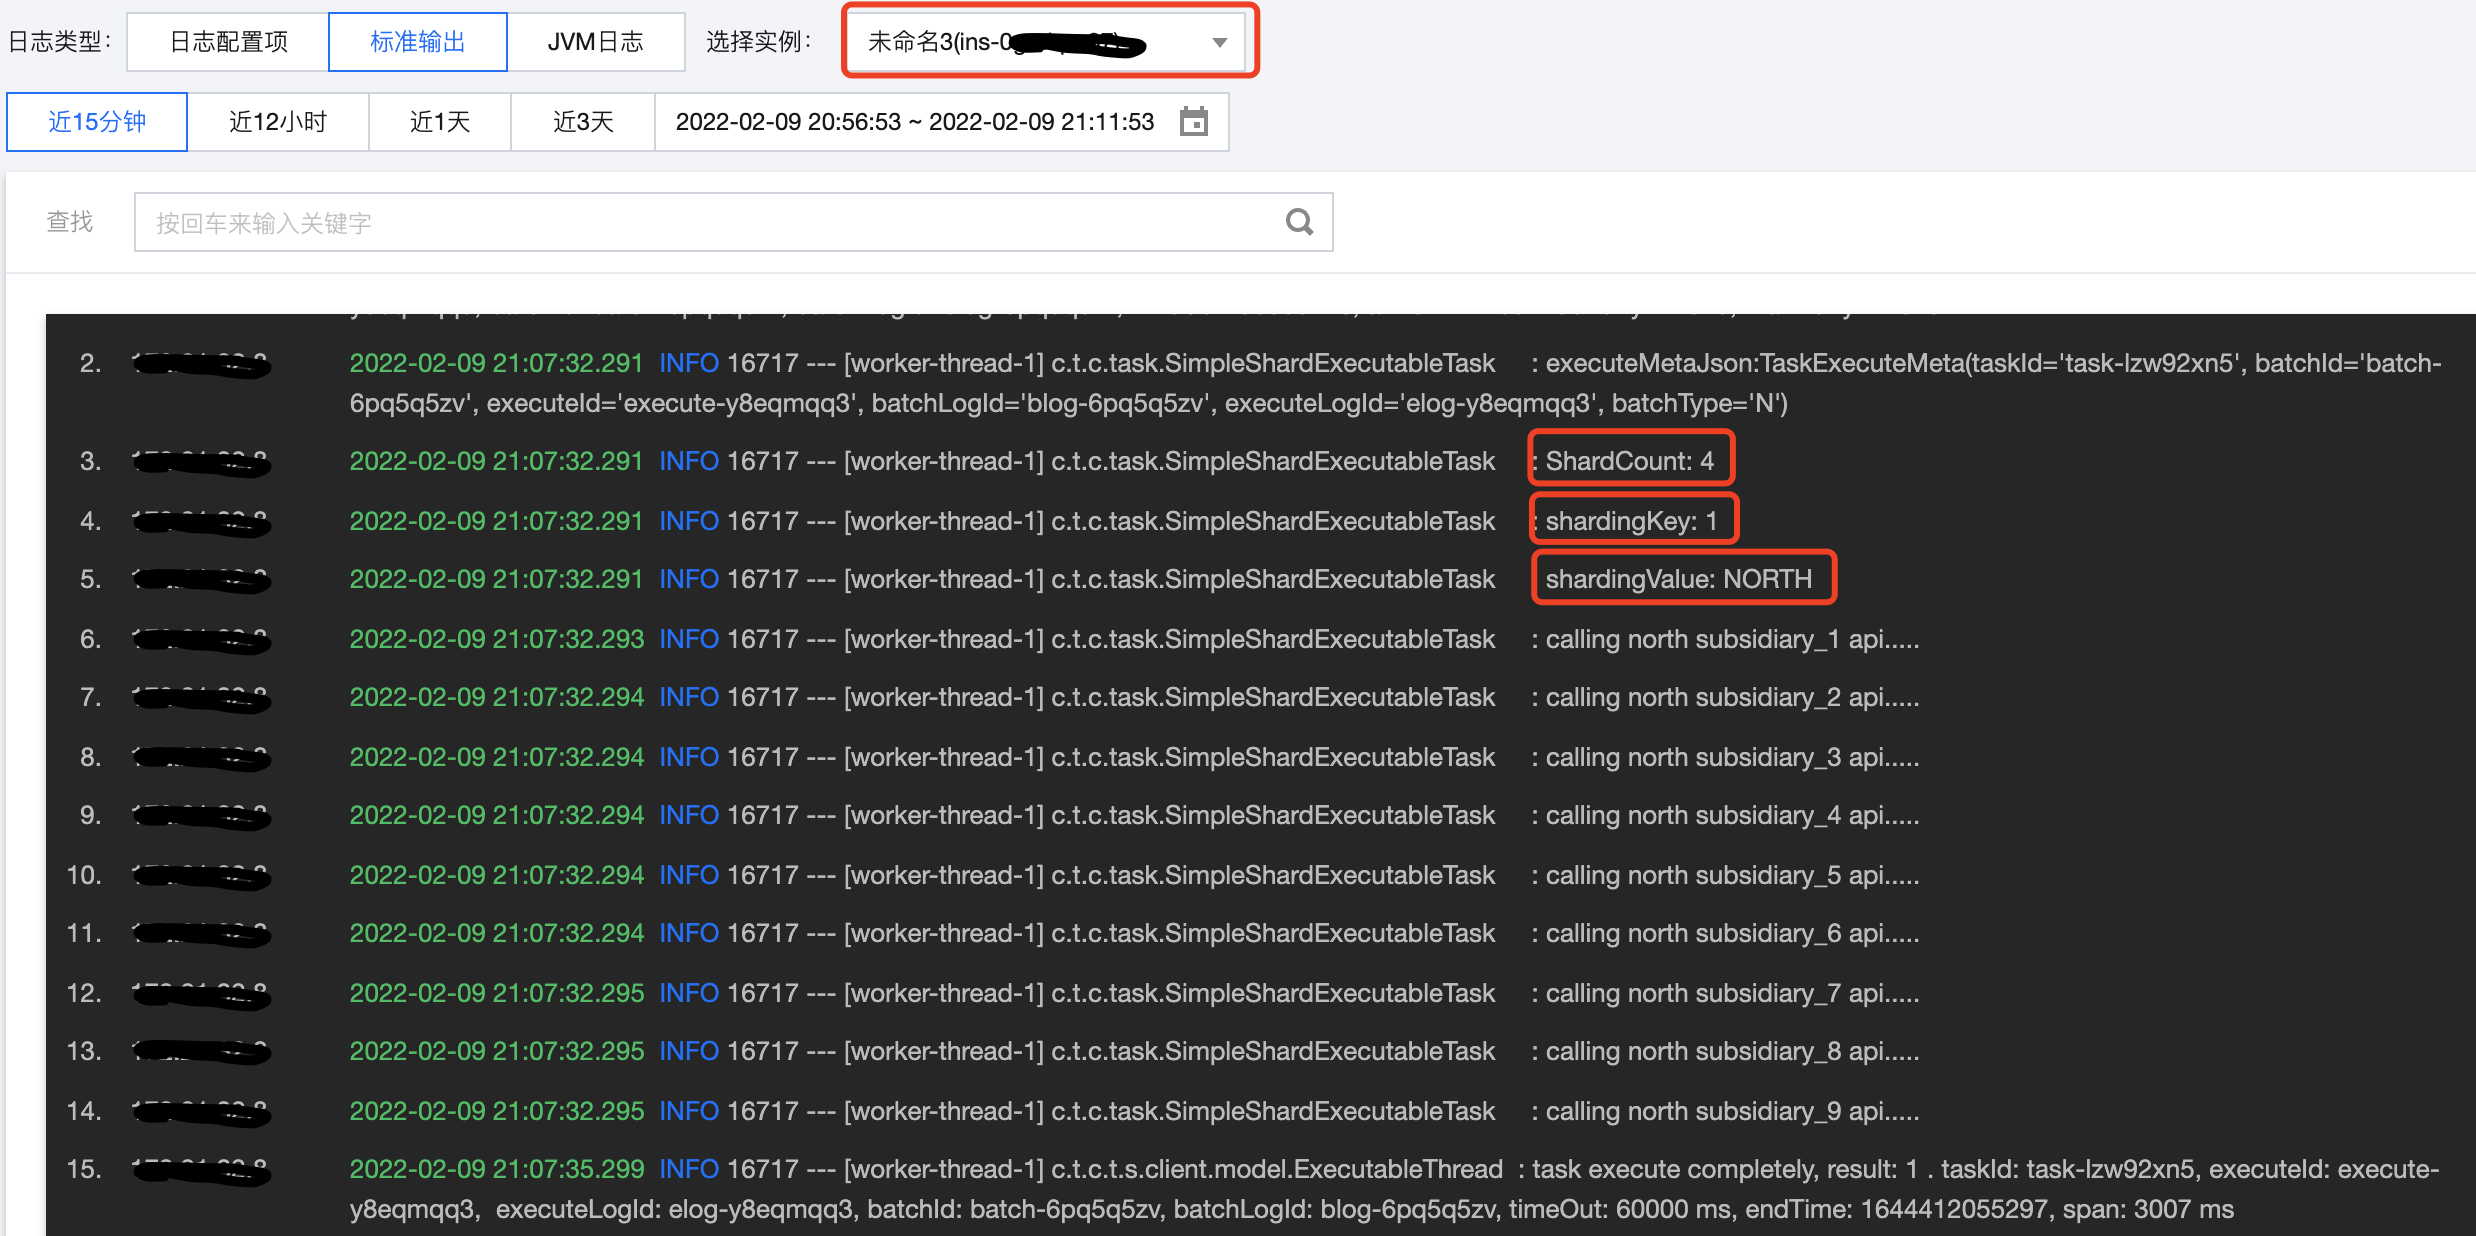Select the 近1天 time range
This screenshot has height=1236, width=2476.
tap(439, 121)
